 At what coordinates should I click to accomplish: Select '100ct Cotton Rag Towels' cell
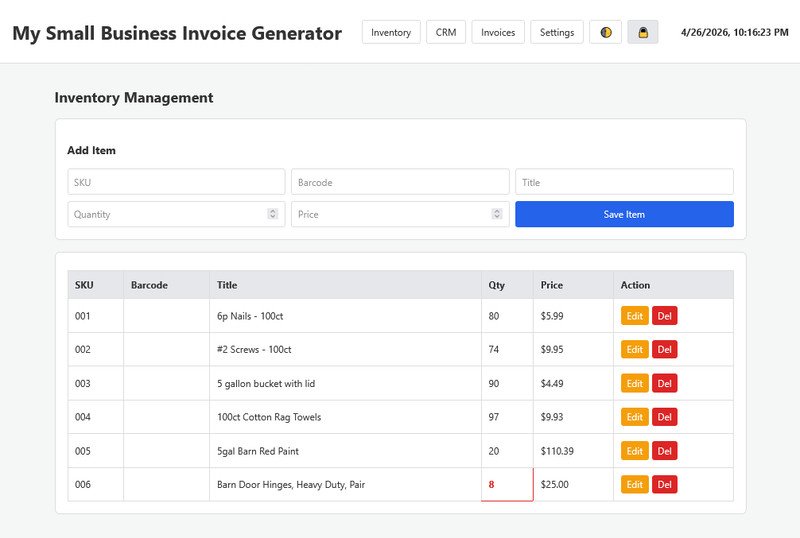click(x=345, y=417)
